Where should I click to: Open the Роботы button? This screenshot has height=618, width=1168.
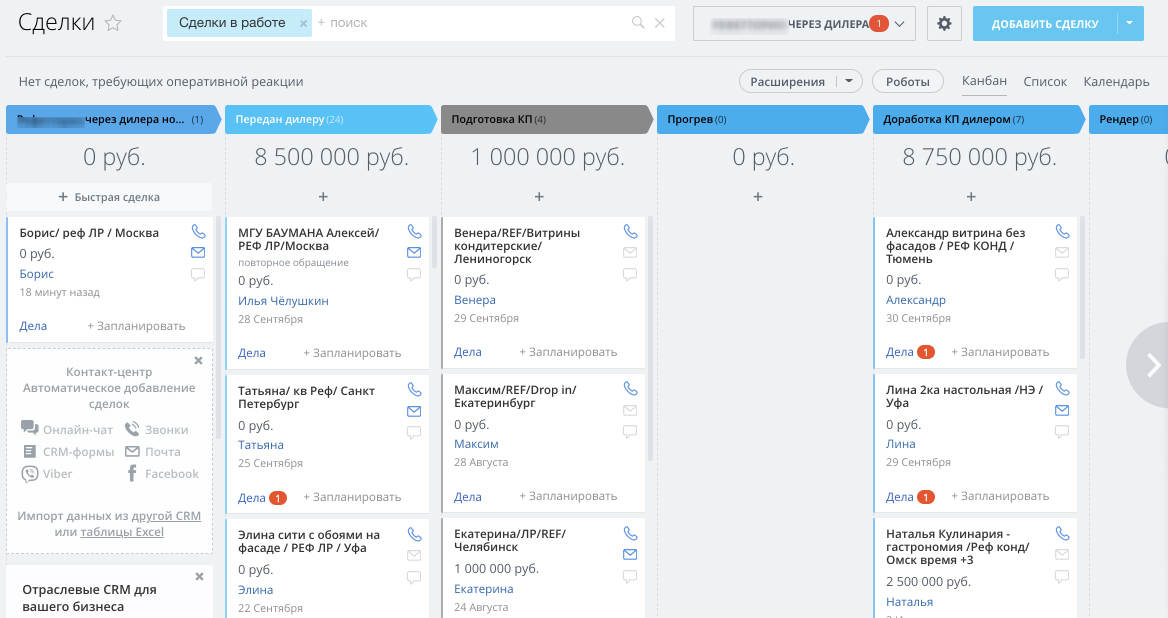(908, 82)
